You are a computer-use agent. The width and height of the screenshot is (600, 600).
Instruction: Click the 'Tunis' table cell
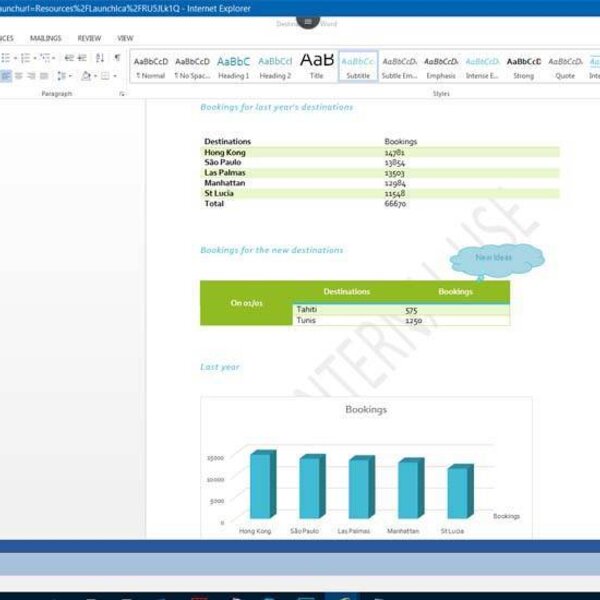pyautogui.click(x=306, y=320)
